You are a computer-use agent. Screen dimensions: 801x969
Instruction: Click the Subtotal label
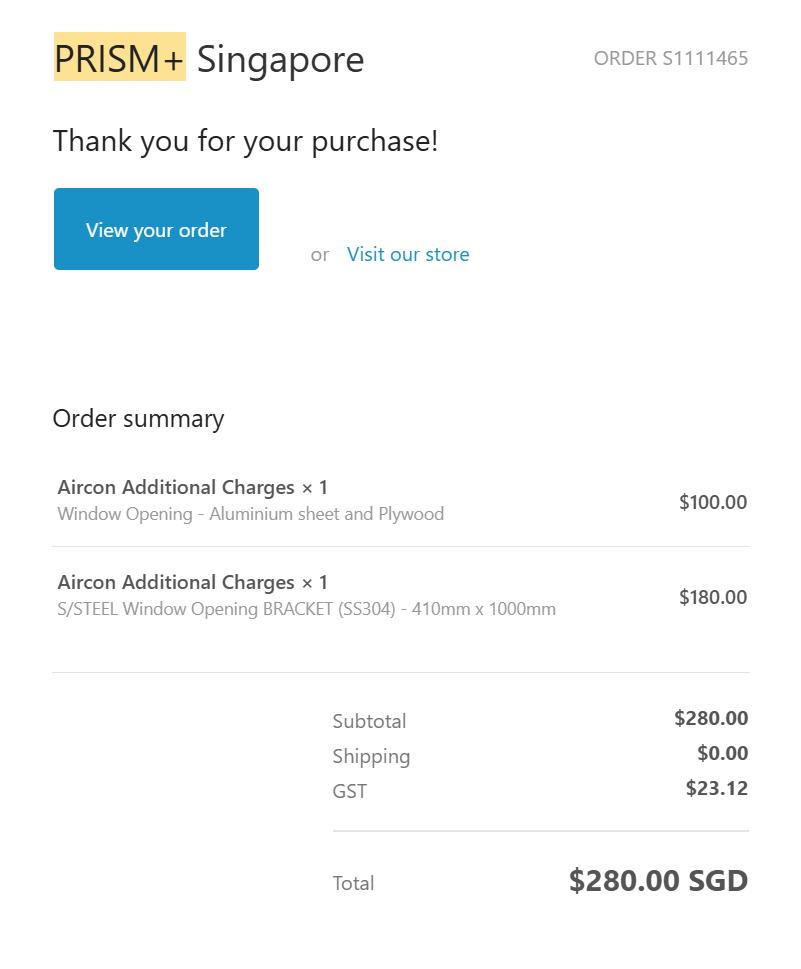click(369, 721)
